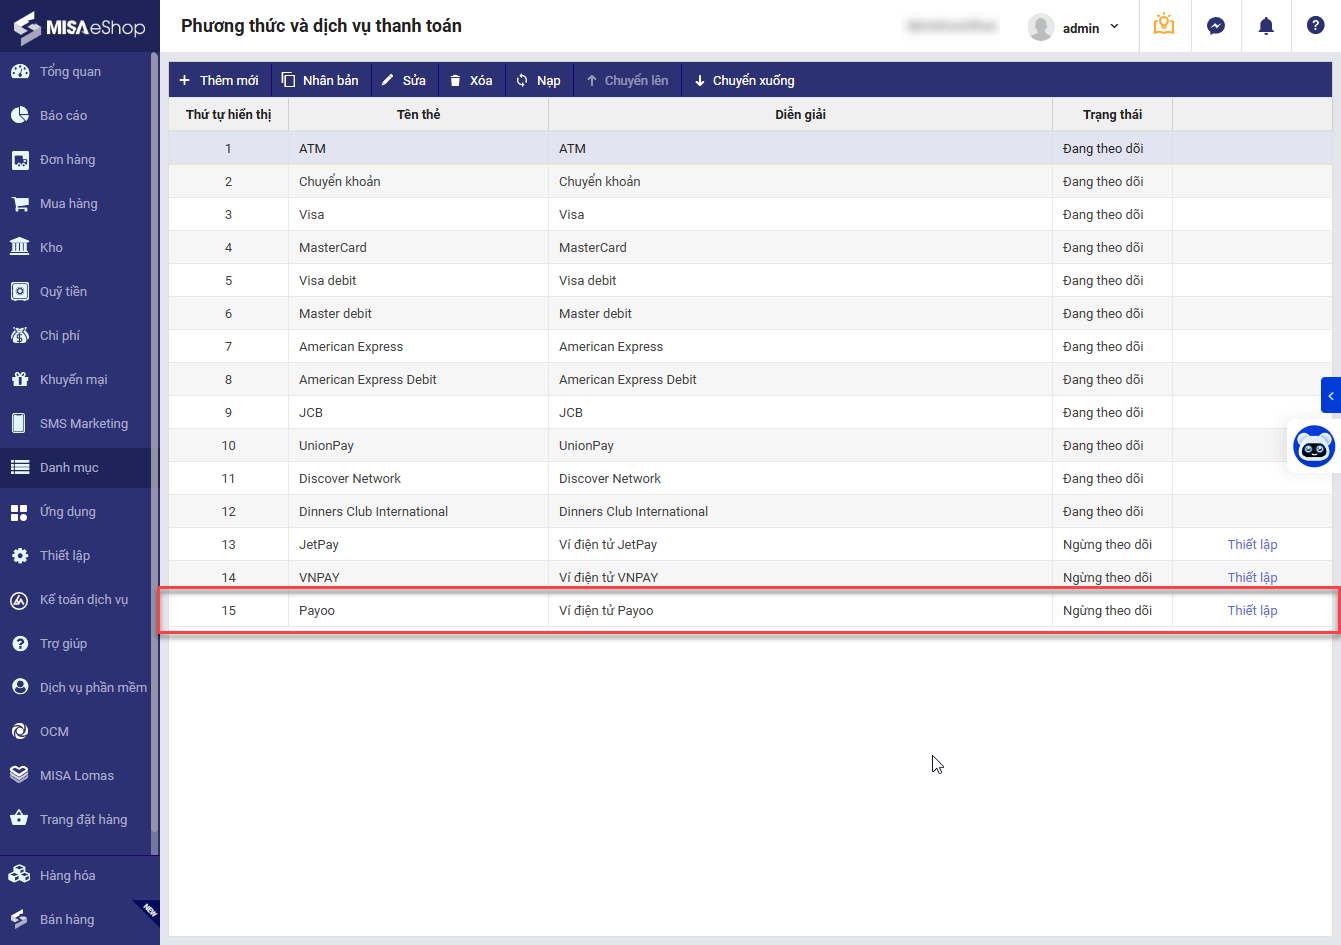Open the Bán hàng icon
Screen dimensions: 1341x945
tap(20, 920)
